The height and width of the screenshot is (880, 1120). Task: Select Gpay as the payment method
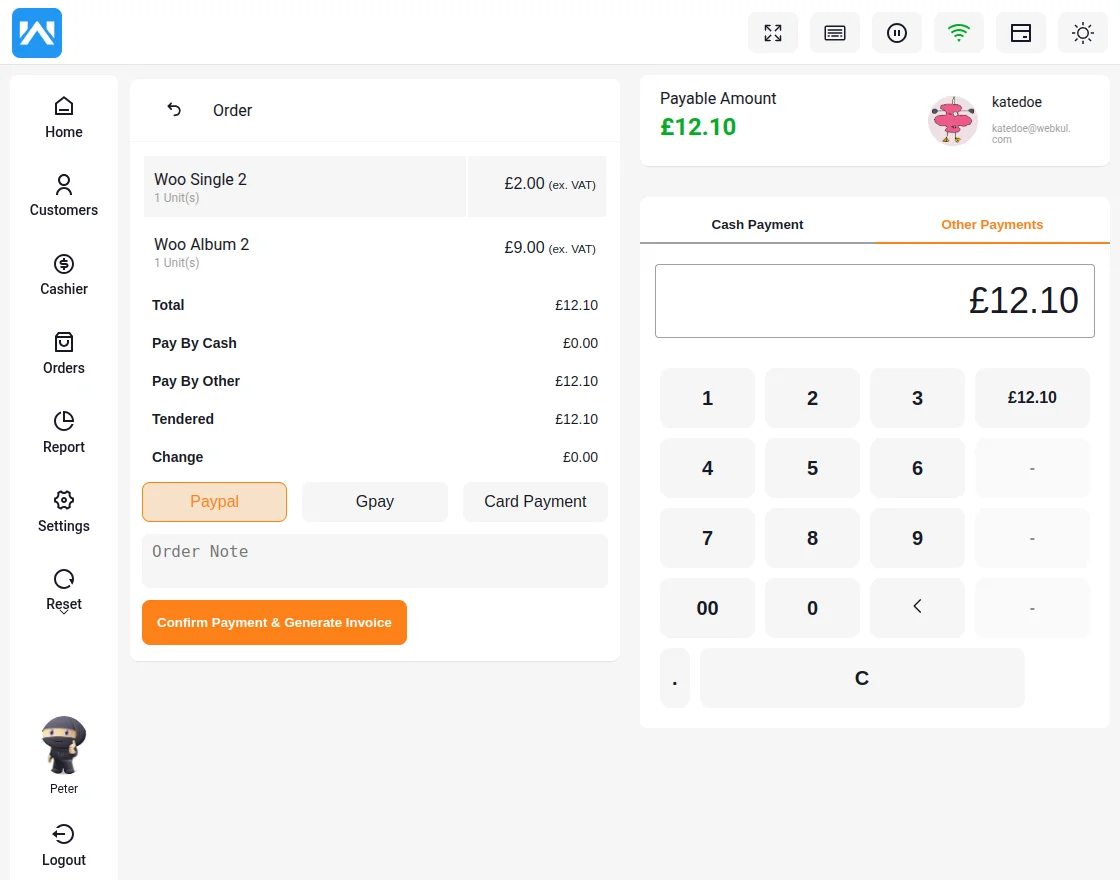pyautogui.click(x=374, y=502)
